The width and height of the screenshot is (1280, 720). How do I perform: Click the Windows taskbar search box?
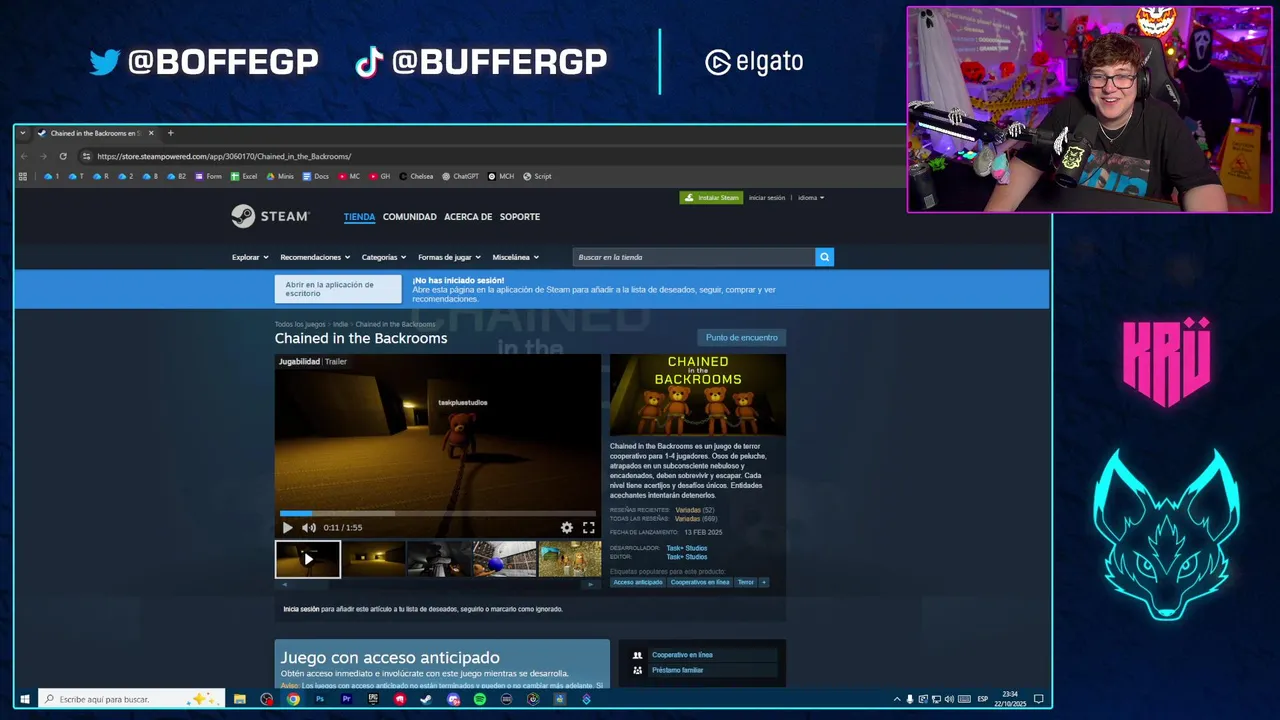[132, 699]
